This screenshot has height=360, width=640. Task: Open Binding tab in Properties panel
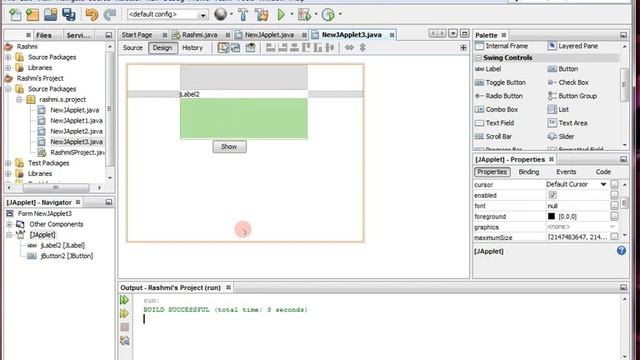(529, 172)
